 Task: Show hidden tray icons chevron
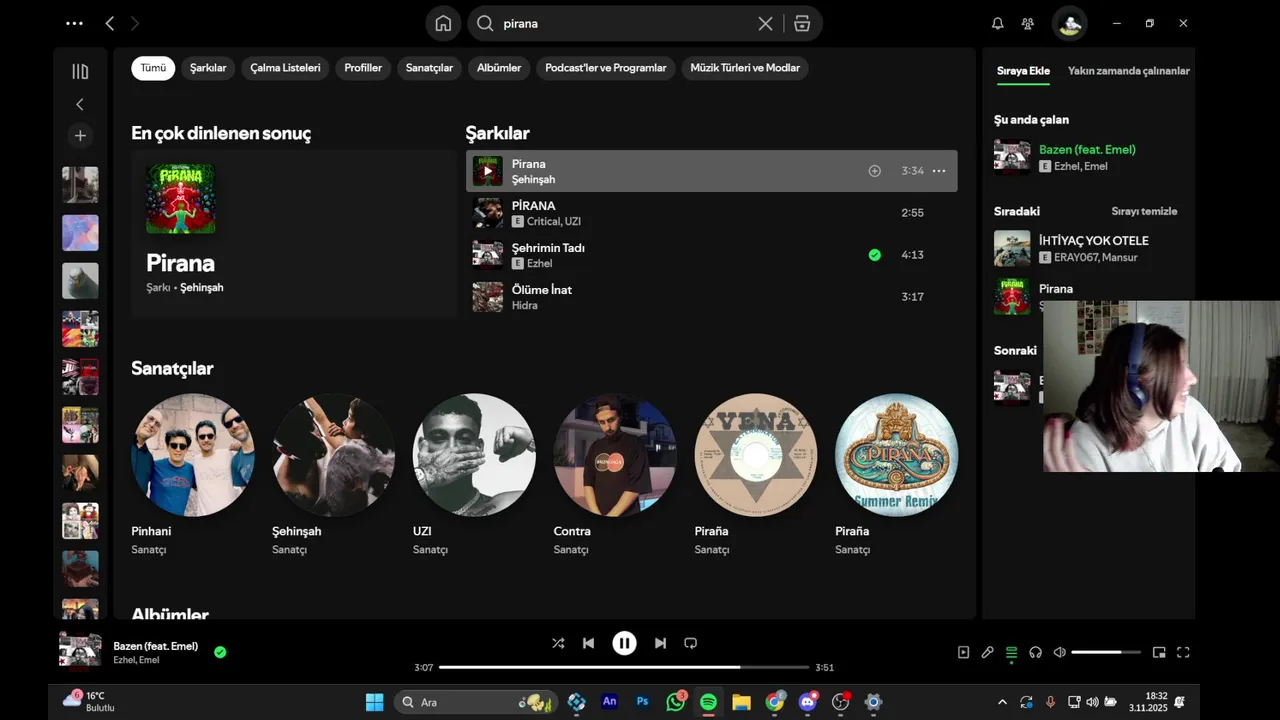1002,702
